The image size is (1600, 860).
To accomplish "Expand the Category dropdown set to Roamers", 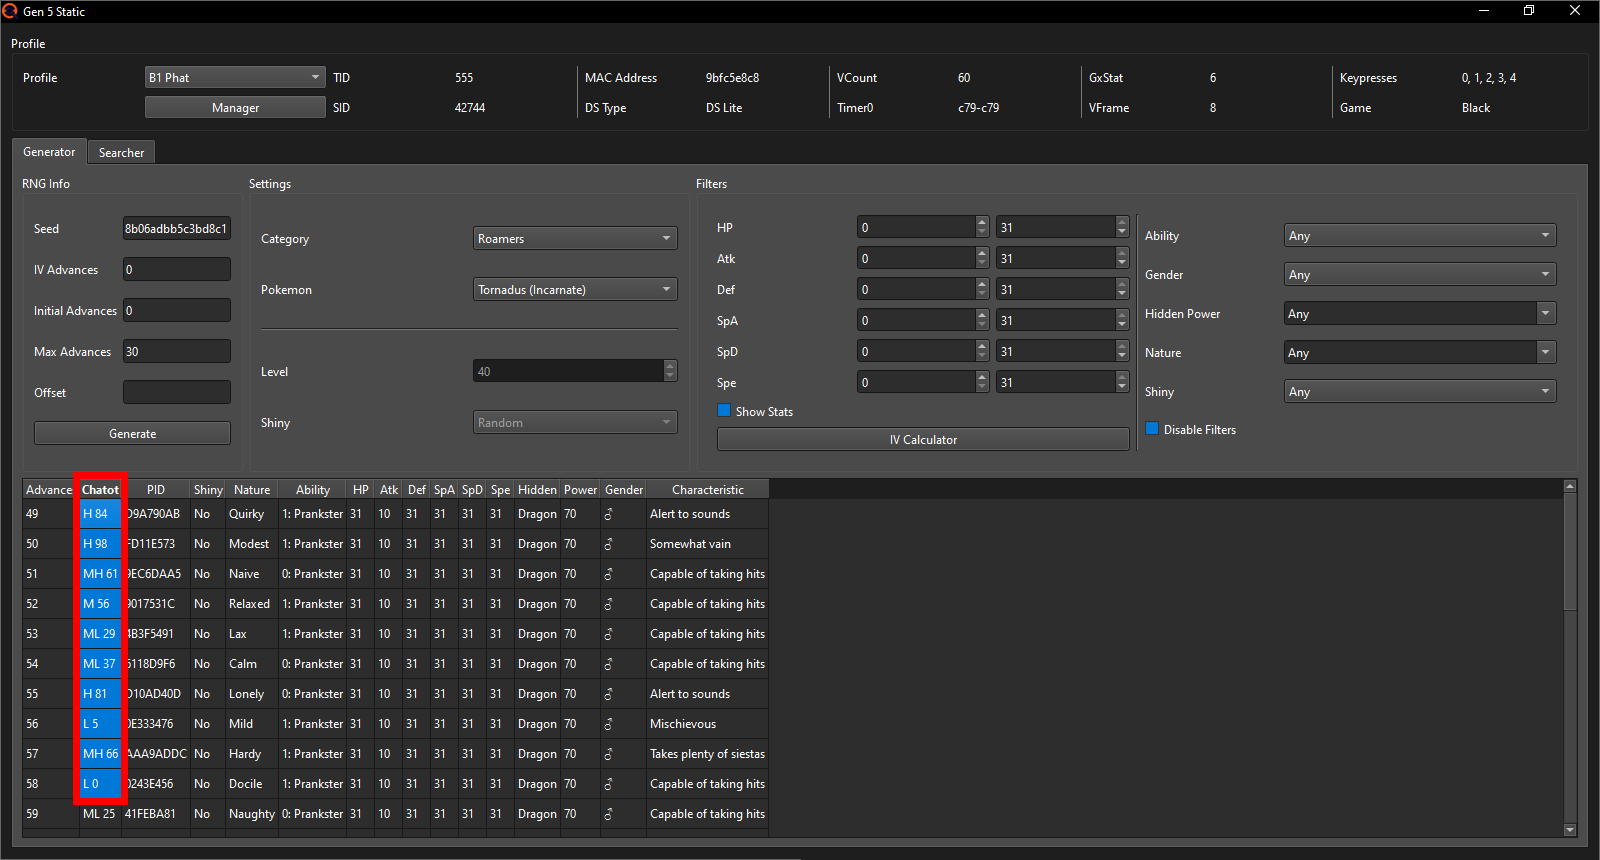I will tap(575, 239).
